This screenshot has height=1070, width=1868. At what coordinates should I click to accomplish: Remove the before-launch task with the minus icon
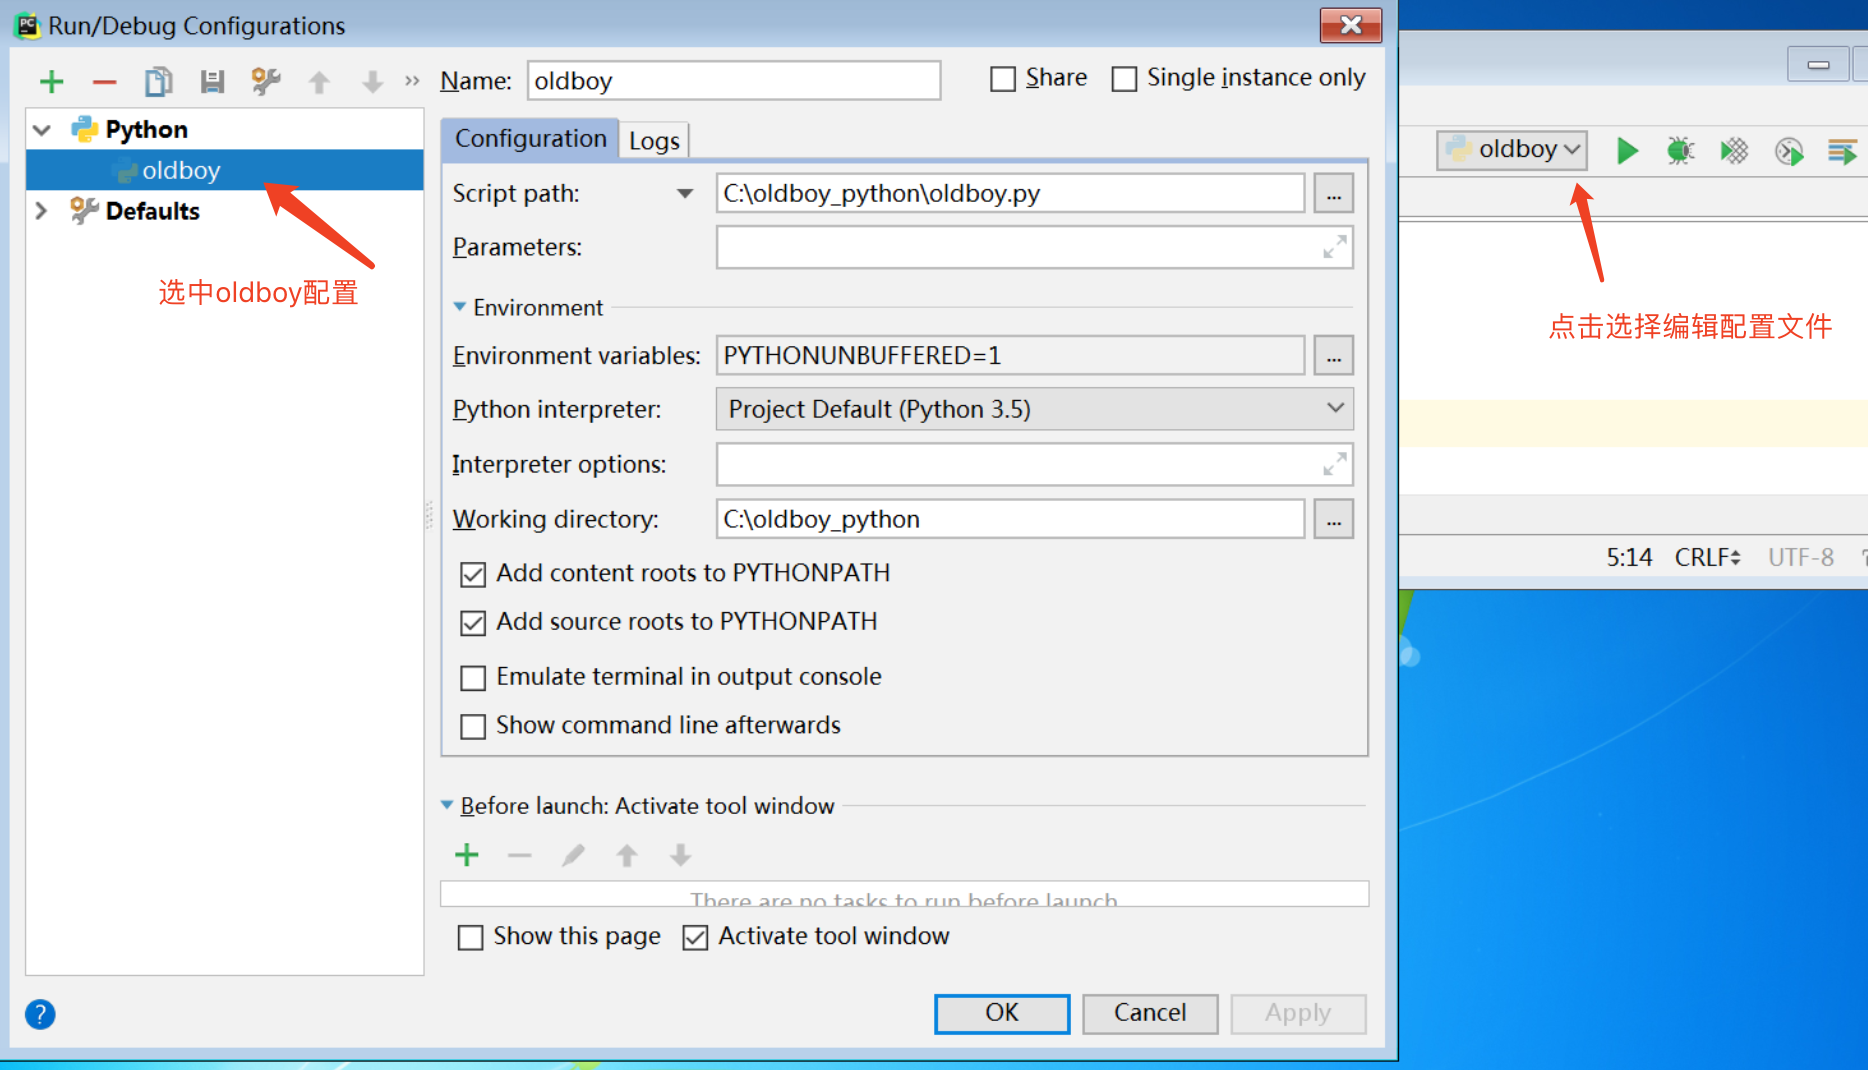[x=520, y=855]
